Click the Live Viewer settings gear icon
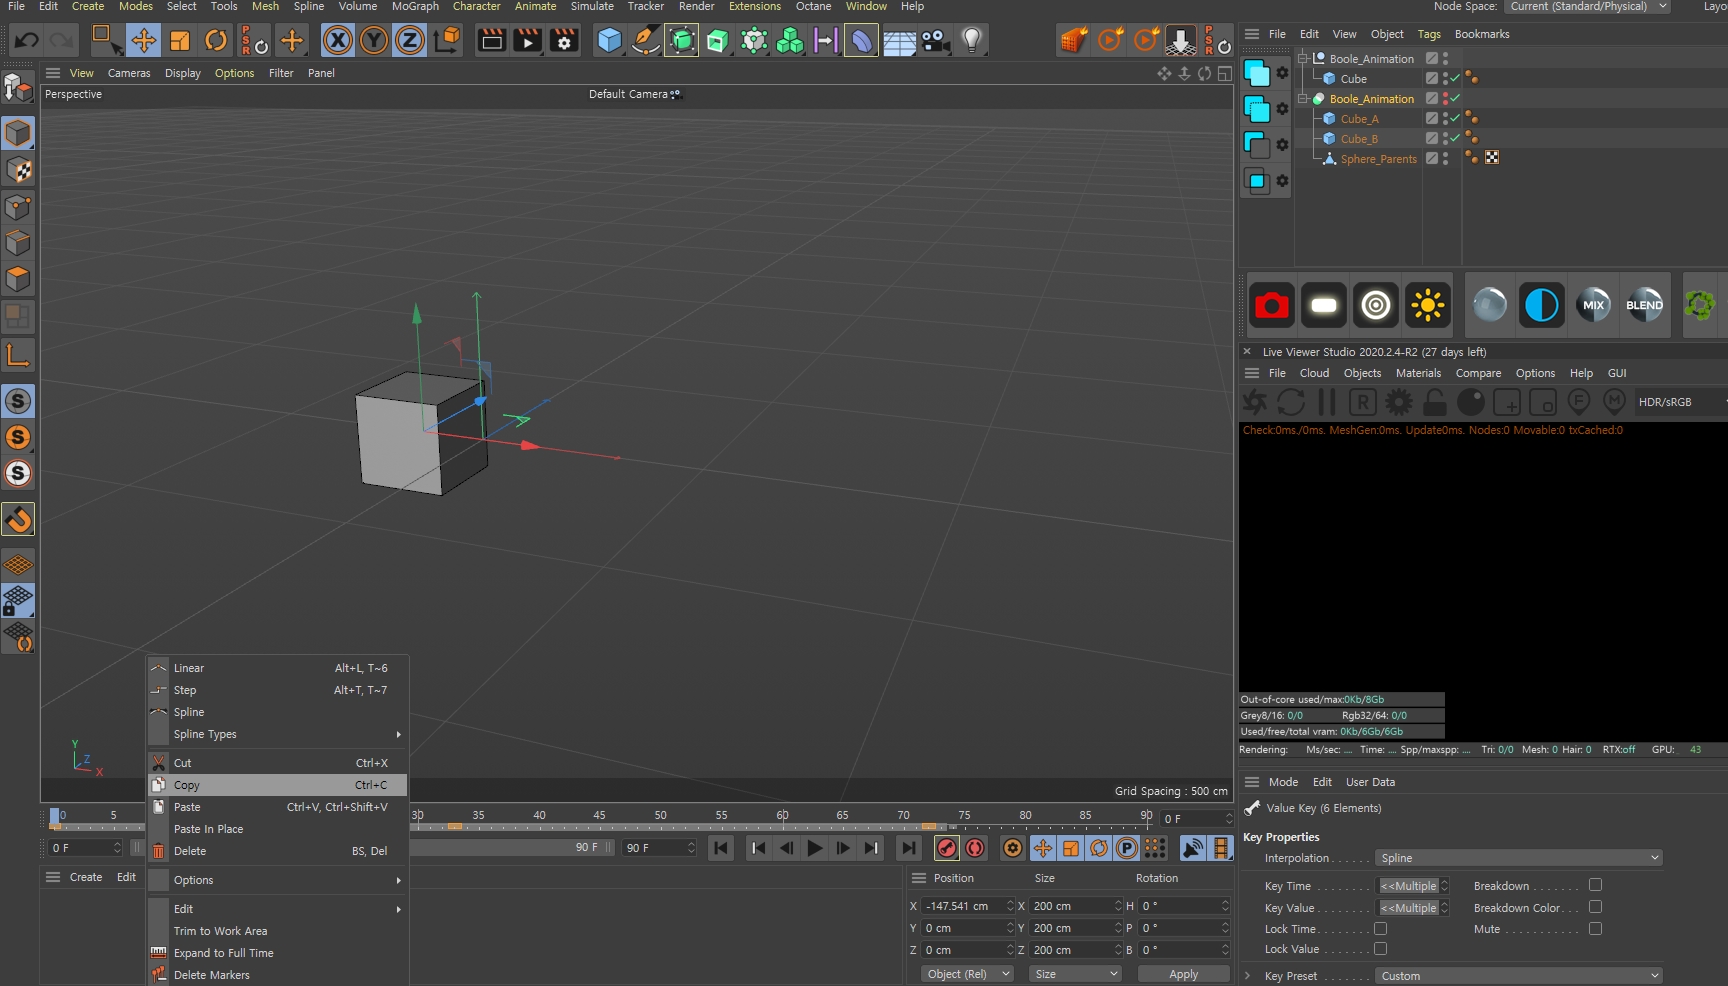Image resolution: width=1728 pixels, height=986 pixels. coord(1399,402)
